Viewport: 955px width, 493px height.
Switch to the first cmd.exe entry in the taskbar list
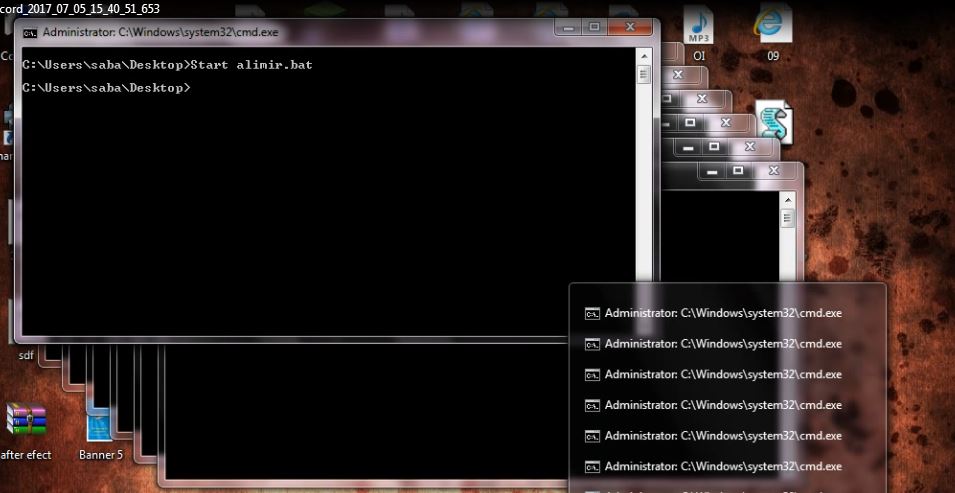pos(723,313)
